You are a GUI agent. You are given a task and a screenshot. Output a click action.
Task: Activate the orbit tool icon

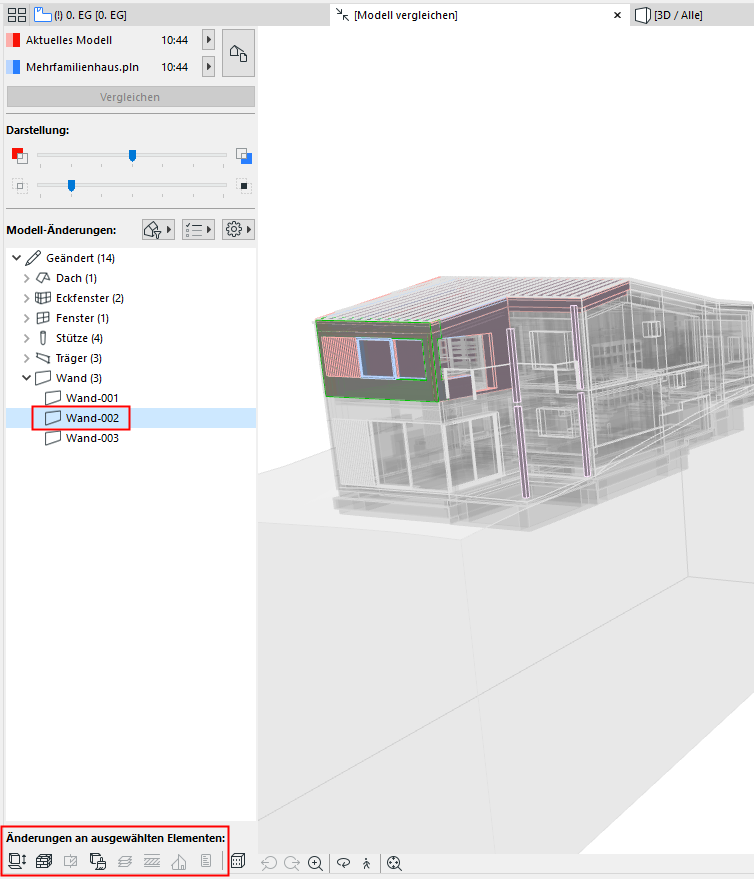pos(343,863)
